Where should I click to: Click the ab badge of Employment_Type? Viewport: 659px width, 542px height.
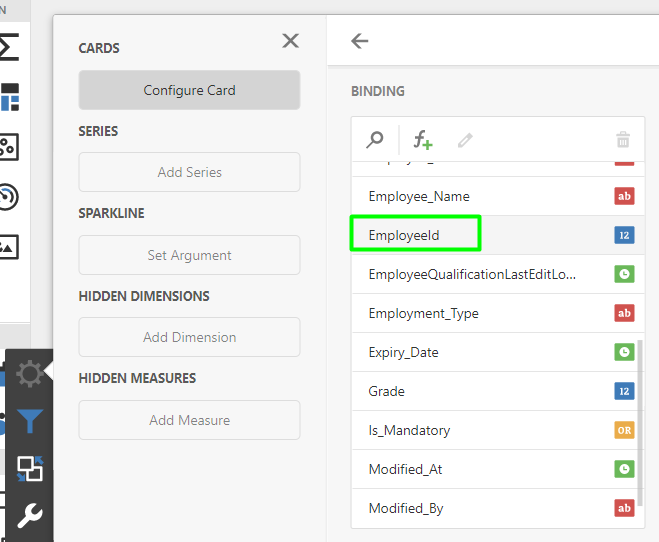pos(624,313)
